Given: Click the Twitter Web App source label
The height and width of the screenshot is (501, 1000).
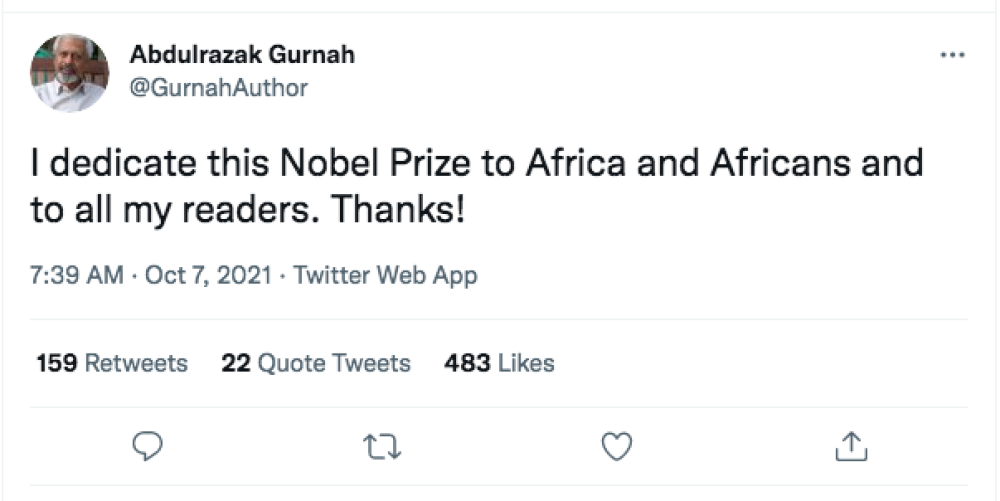Looking at the screenshot, I should click(x=385, y=275).
